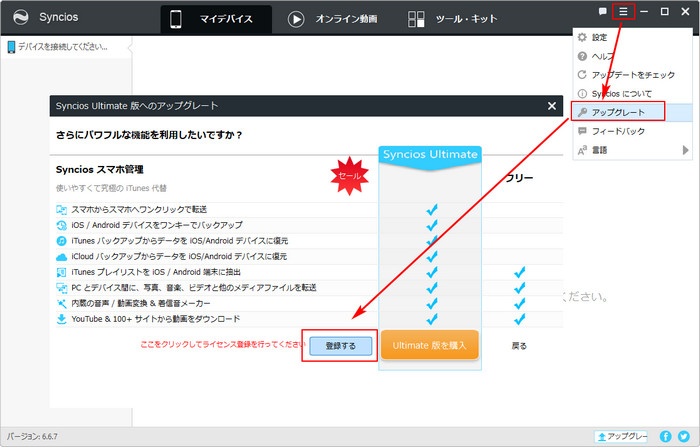Click the refresh icon for update check

click(582, 75)
